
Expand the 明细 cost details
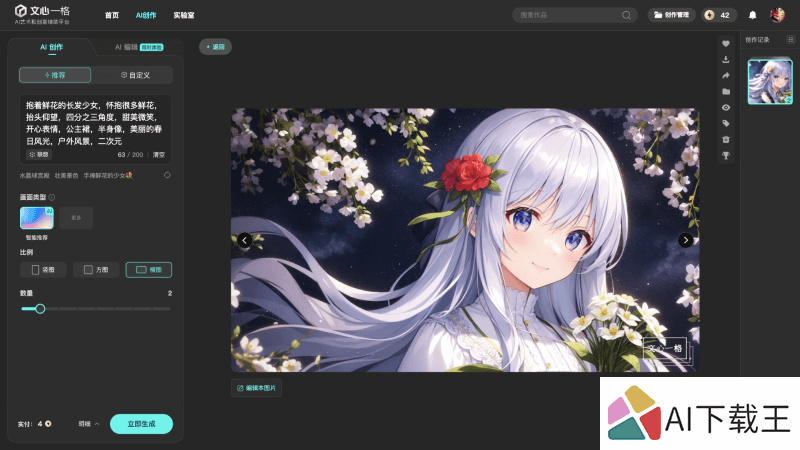(x=89, y=424)
